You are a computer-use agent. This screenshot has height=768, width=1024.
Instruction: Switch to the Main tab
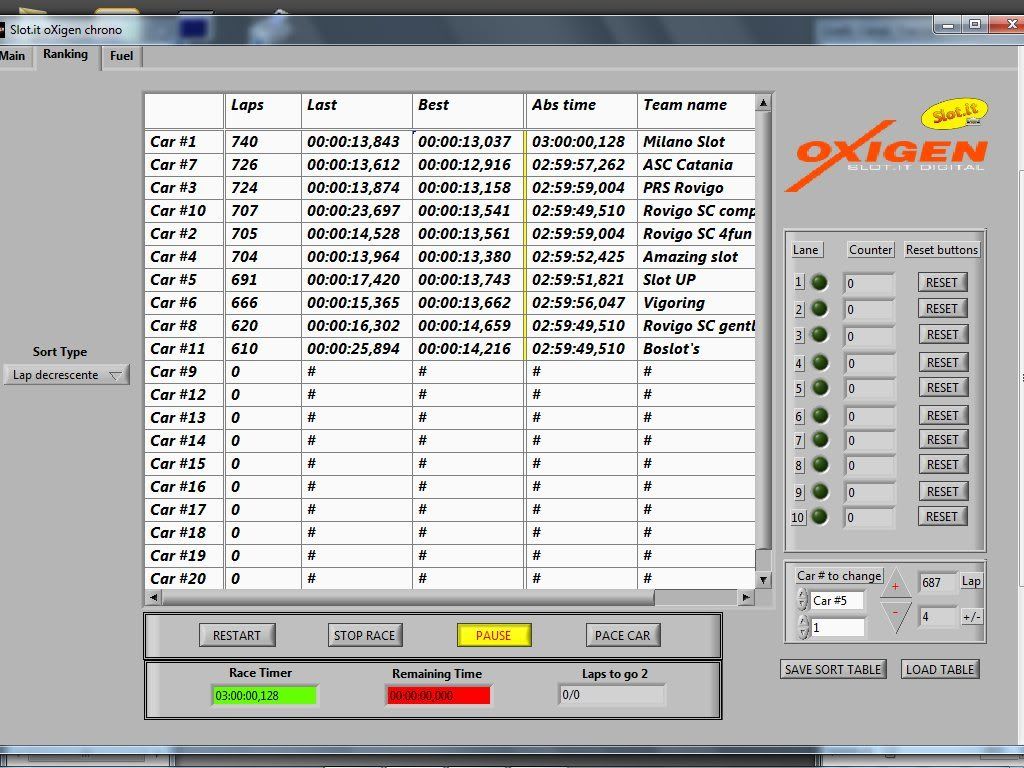click(12, 56)
